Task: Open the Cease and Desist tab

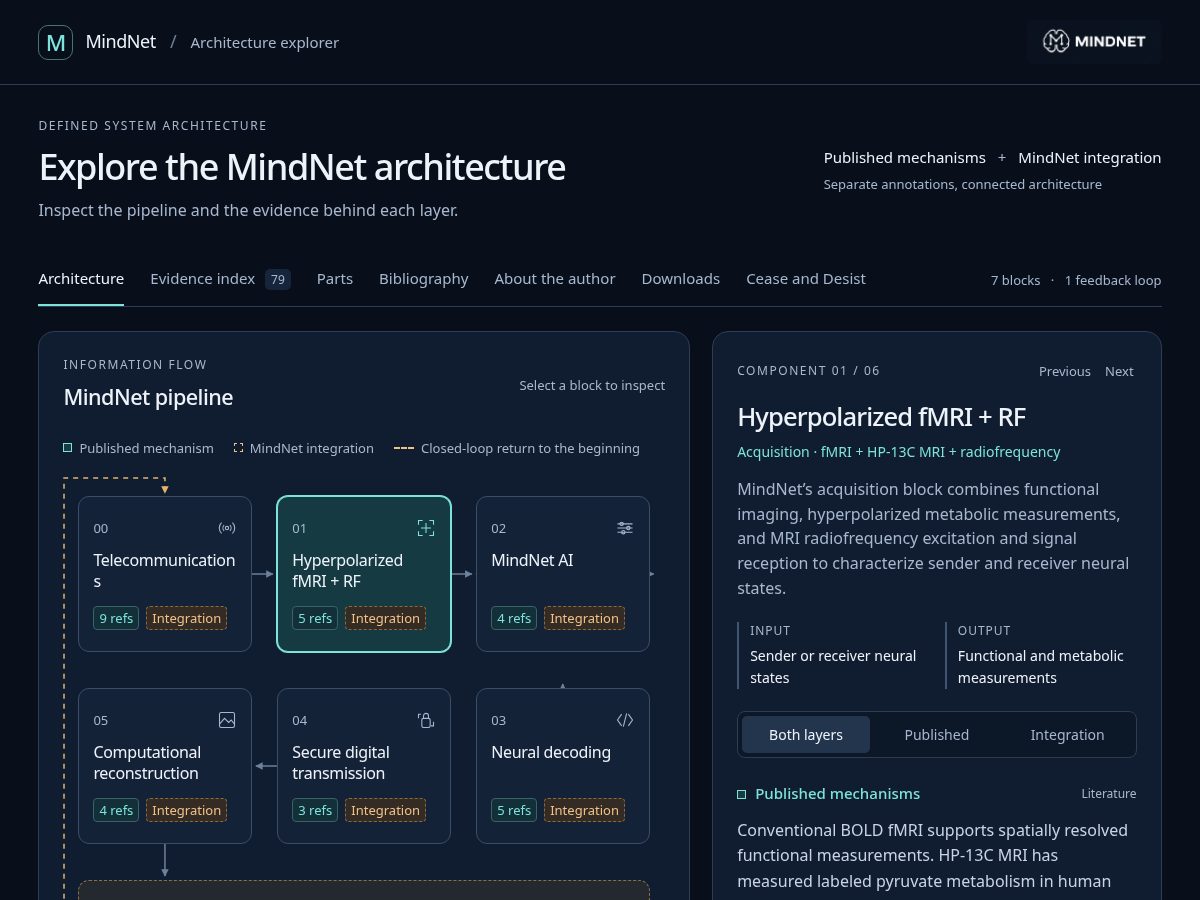Action: click(x=806, y=279)
